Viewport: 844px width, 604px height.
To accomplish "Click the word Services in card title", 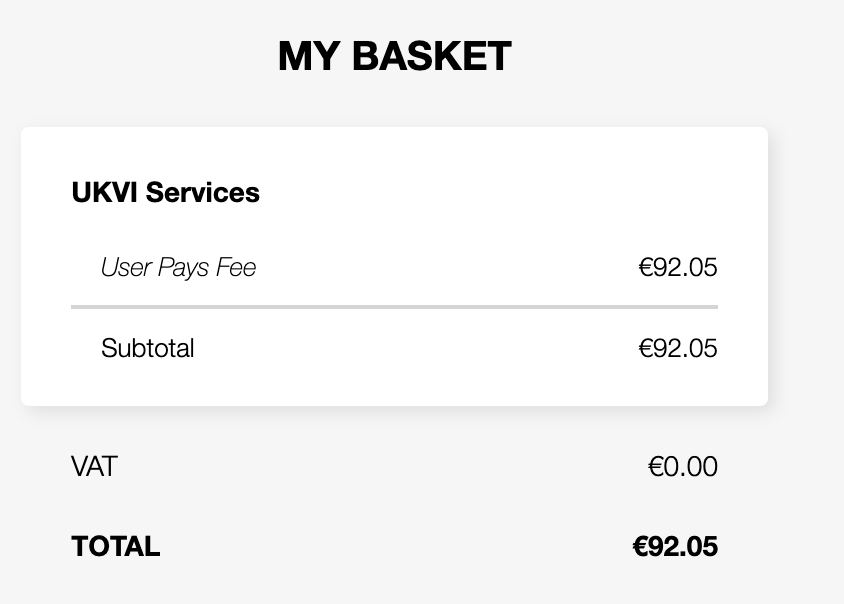I will click(203, 193).
